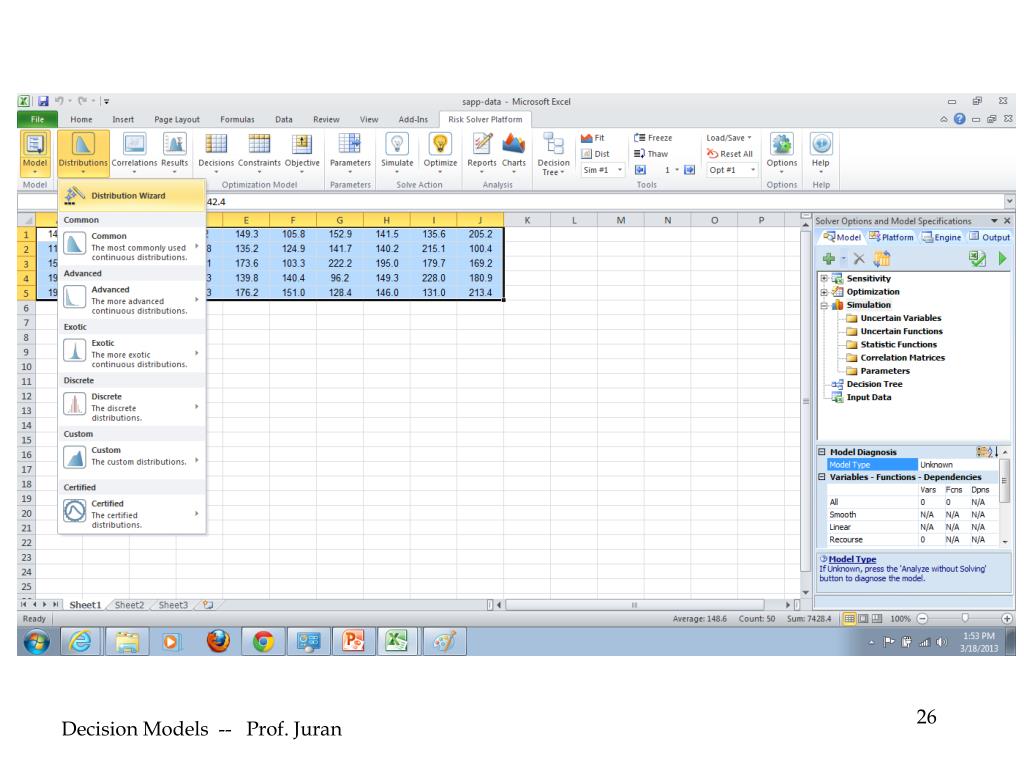This screenshot has height=768, width=1024.
Task: Select the Correlation Matrices folder
Action: tap(895, 358)
